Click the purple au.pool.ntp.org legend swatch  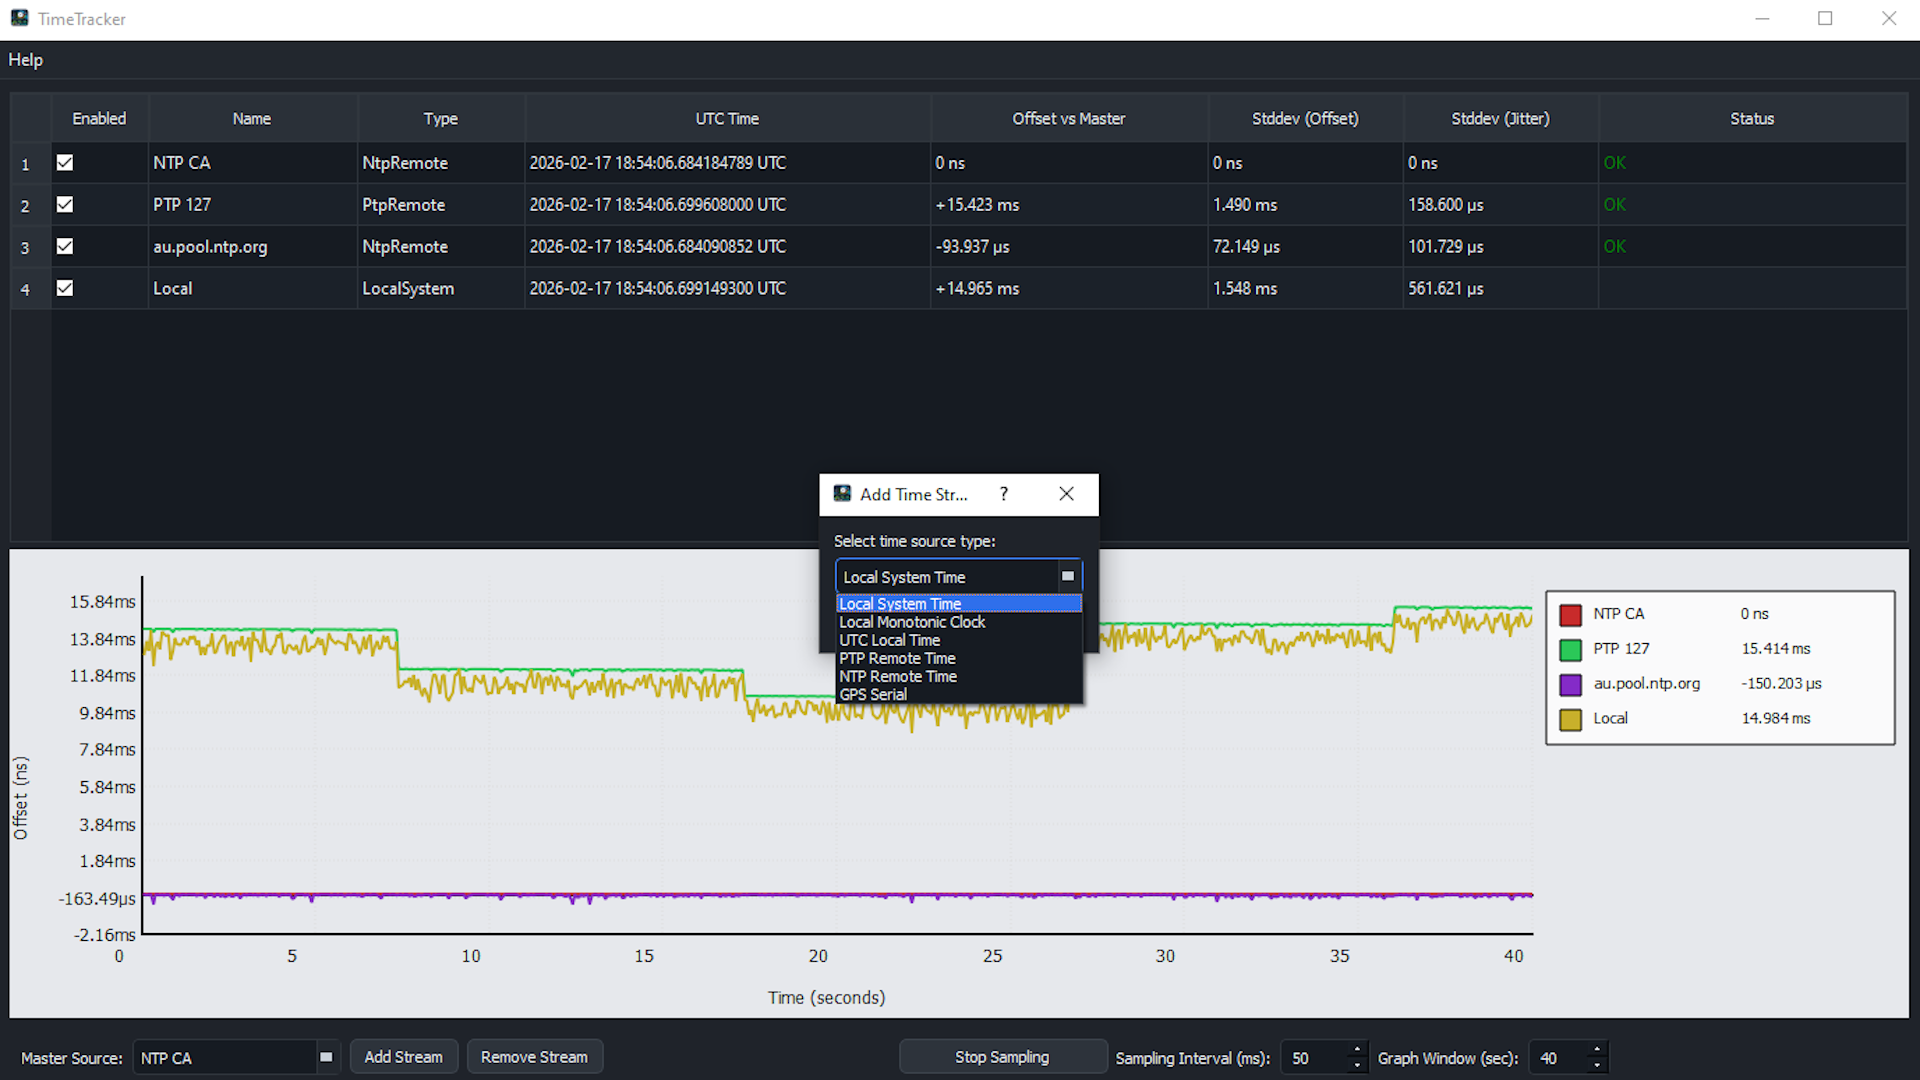click(x=1570, y=685)
